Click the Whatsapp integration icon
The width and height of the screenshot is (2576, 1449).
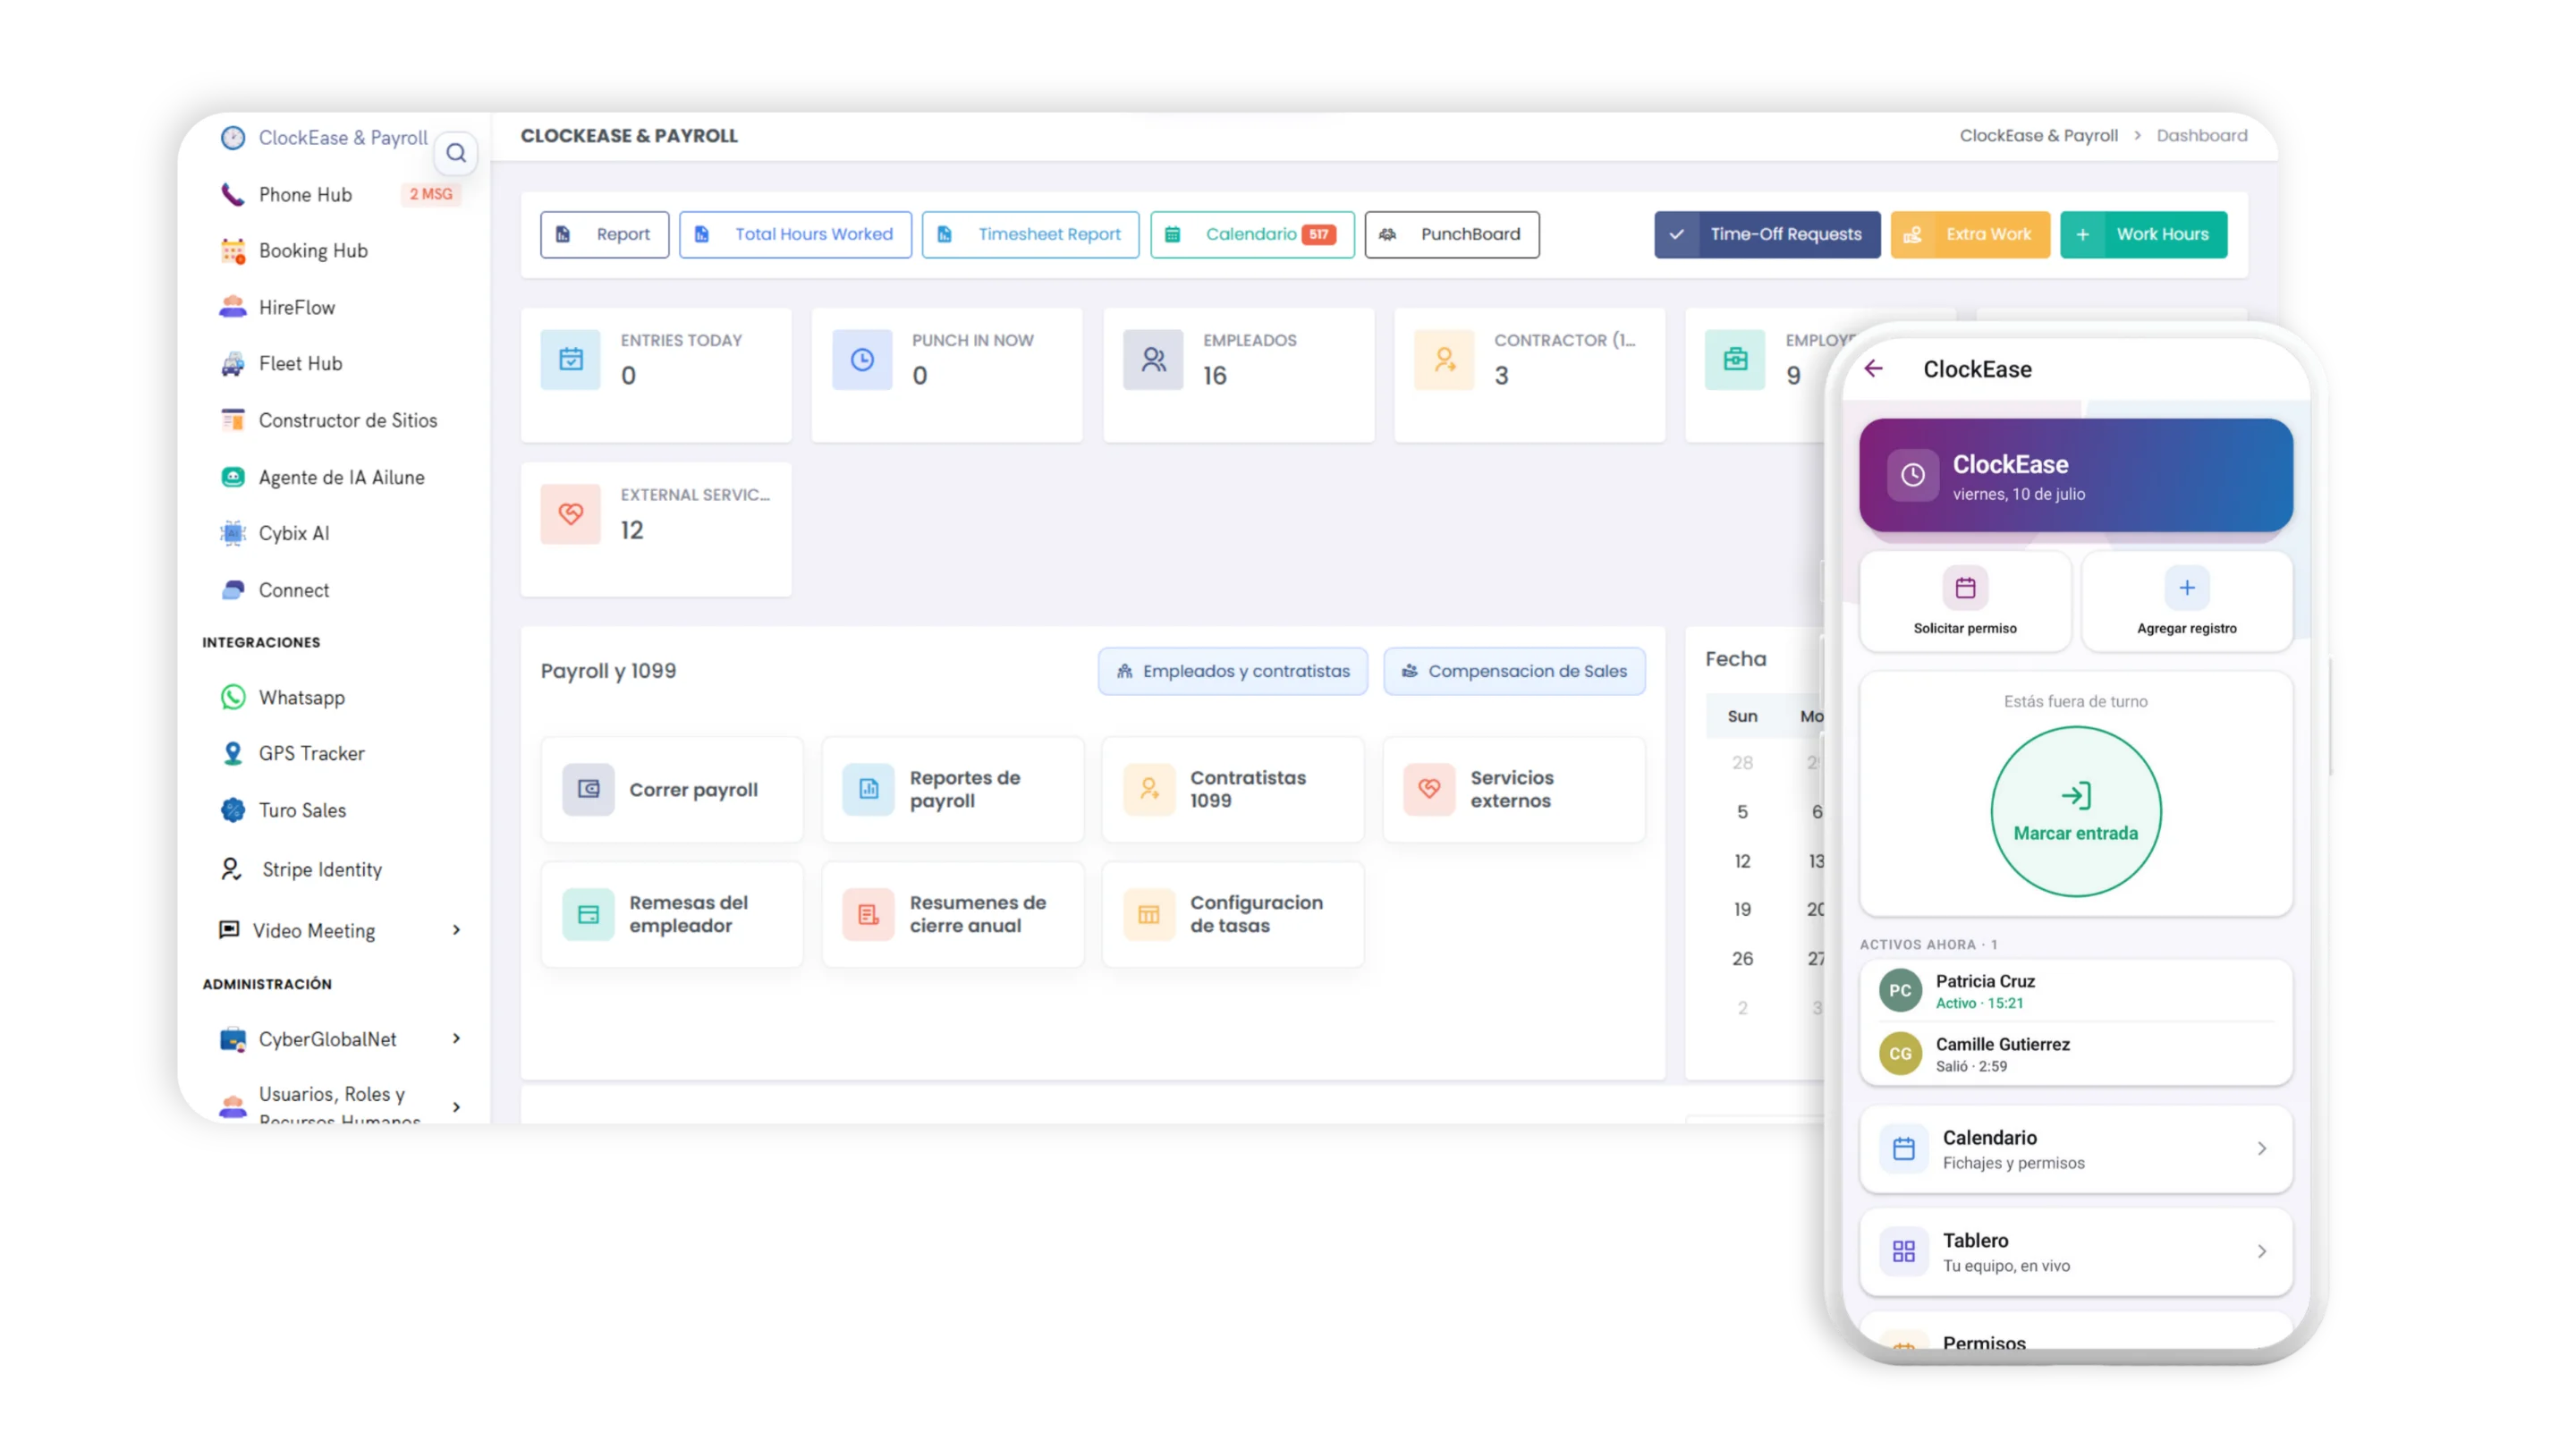point(233,697)
